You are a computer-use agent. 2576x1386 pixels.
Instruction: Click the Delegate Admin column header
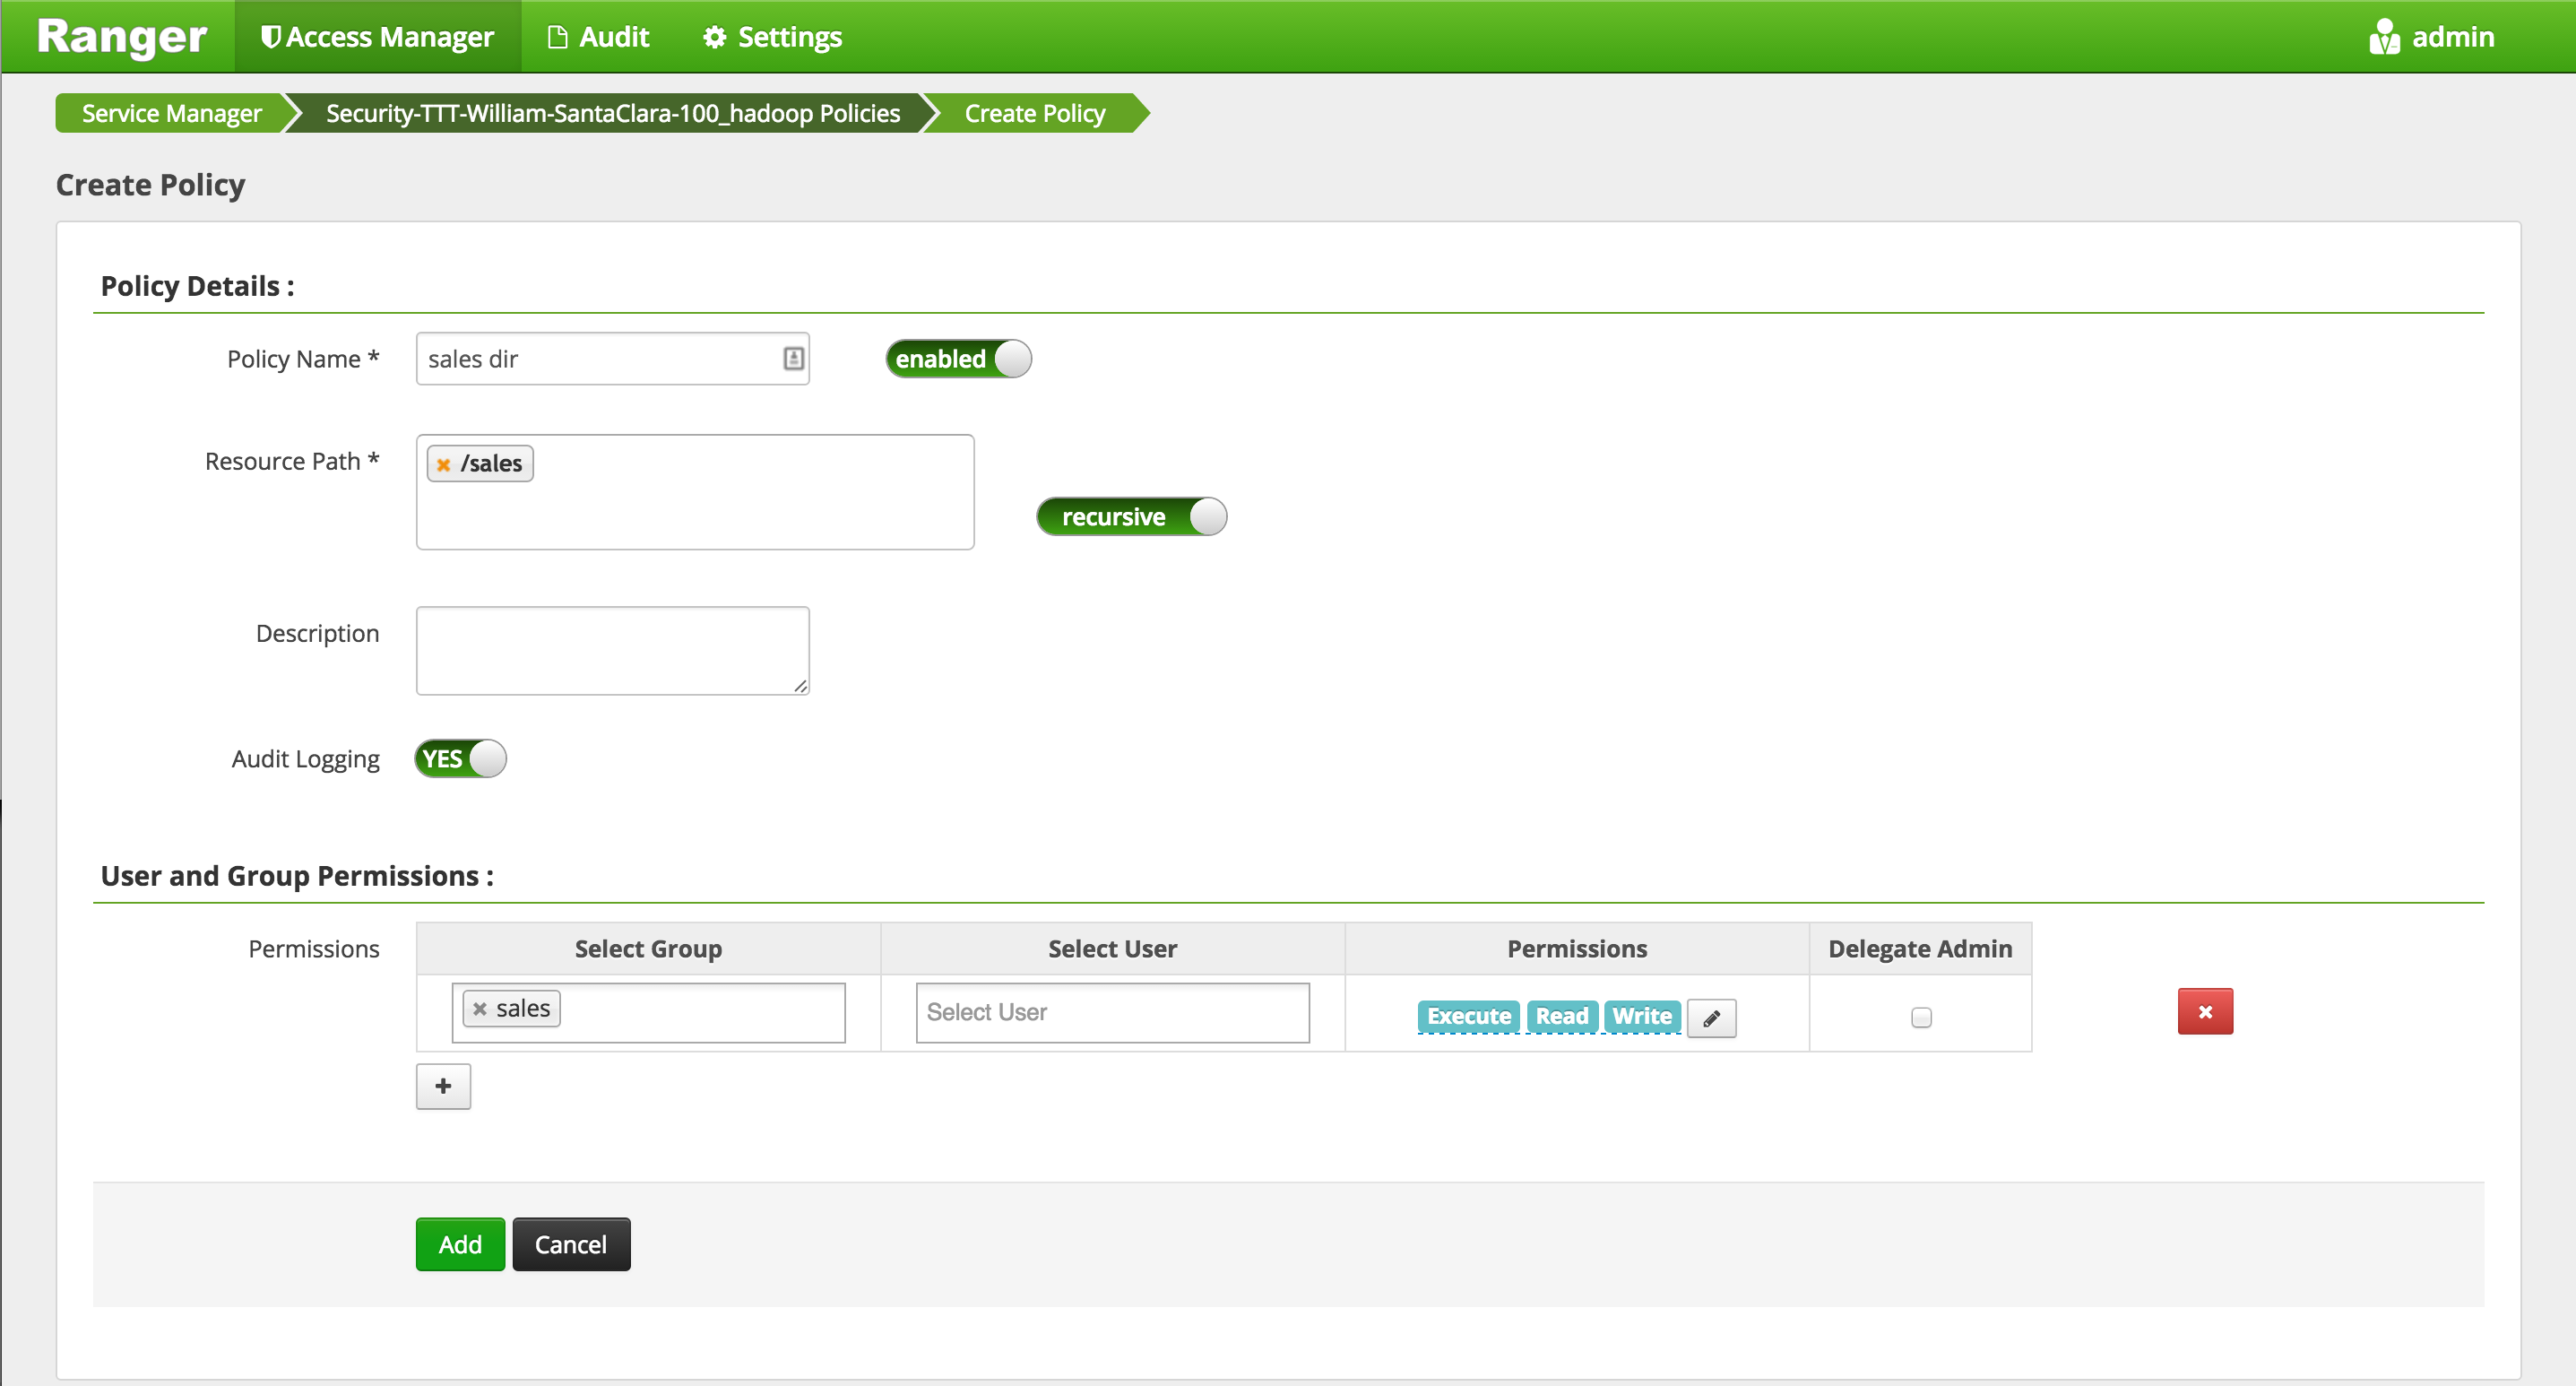click(x=1920, y=949)
